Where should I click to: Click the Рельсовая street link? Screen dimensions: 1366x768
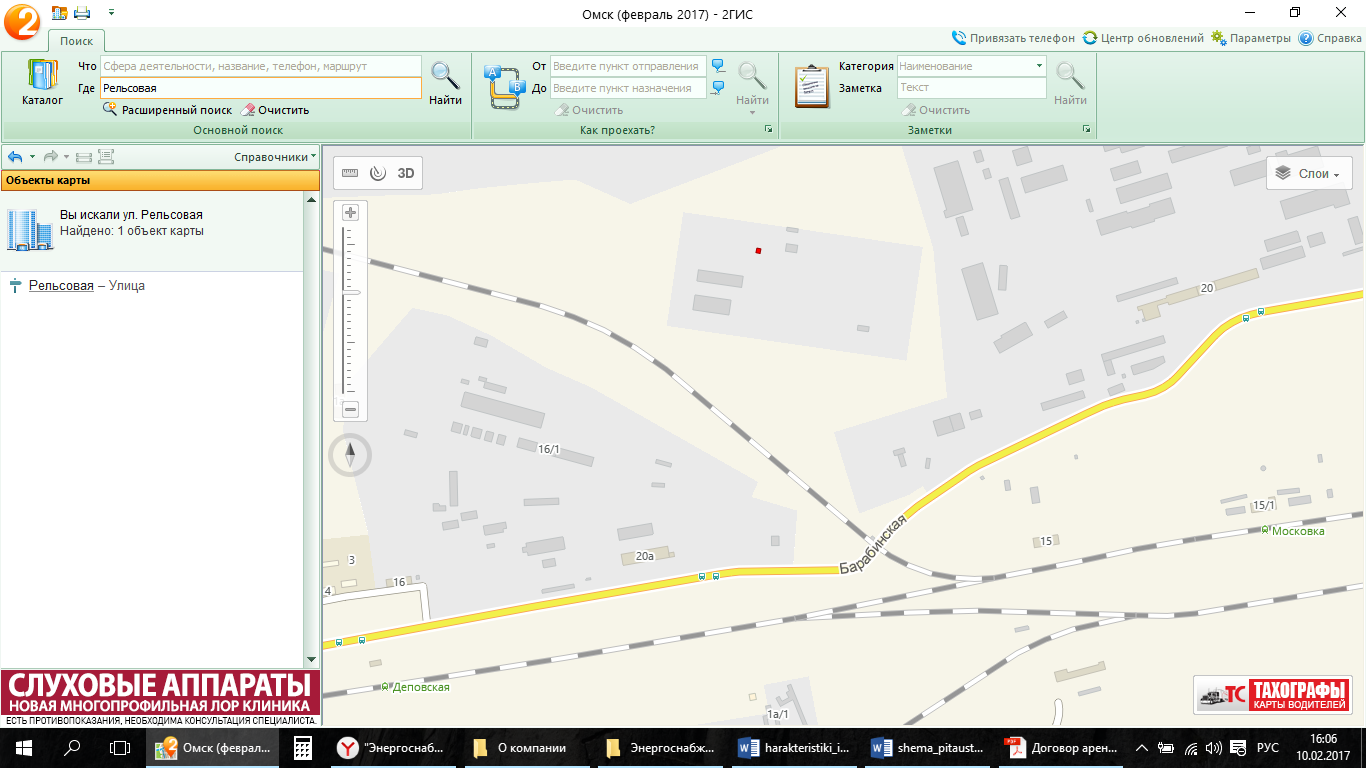click(x=61, y=286)
